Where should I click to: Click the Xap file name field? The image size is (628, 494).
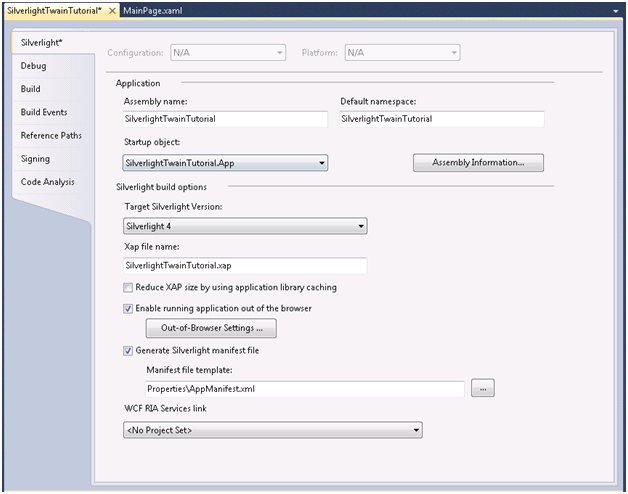pos(245,266)
